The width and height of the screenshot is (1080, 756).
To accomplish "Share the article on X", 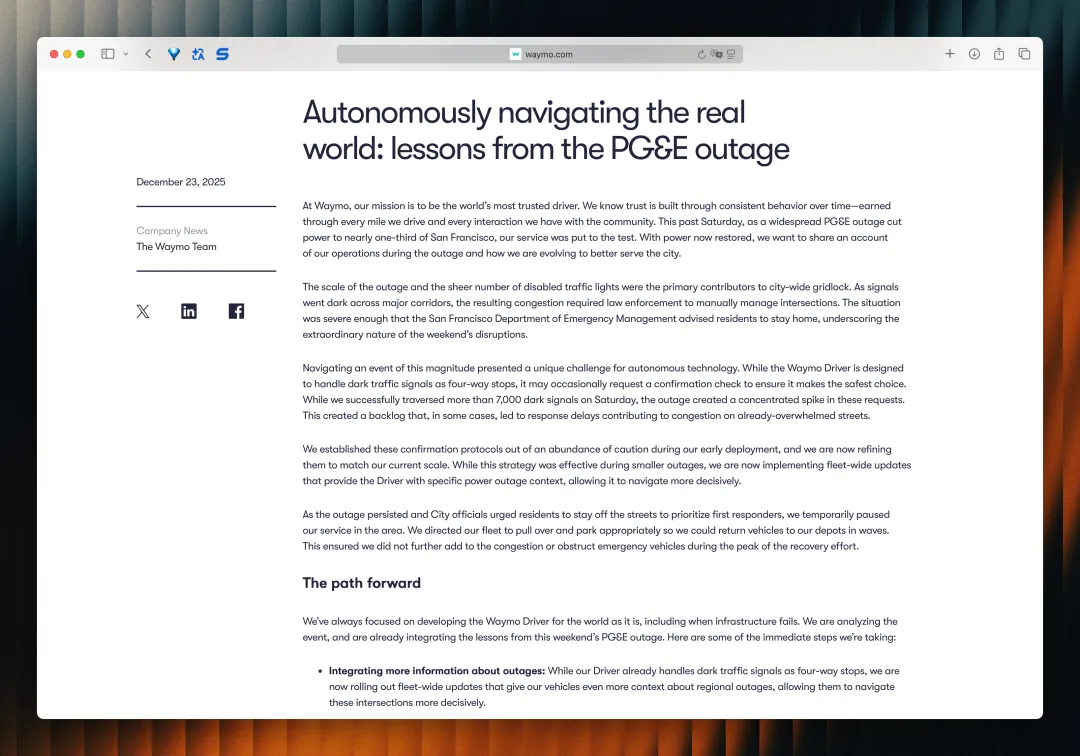I will 143,311.
